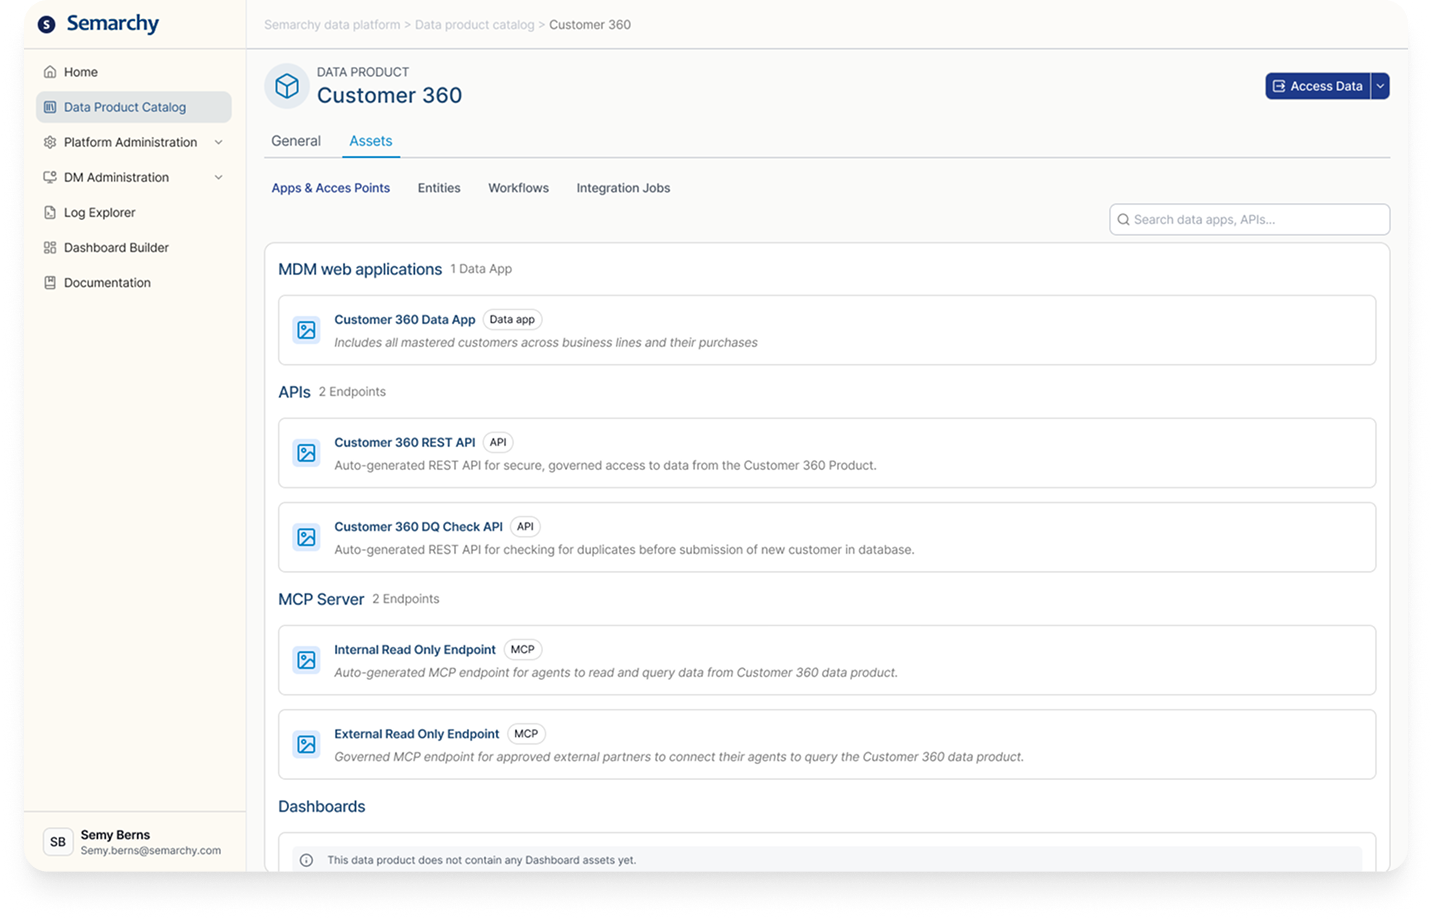Click the Documentation book icon

(50, 282)
